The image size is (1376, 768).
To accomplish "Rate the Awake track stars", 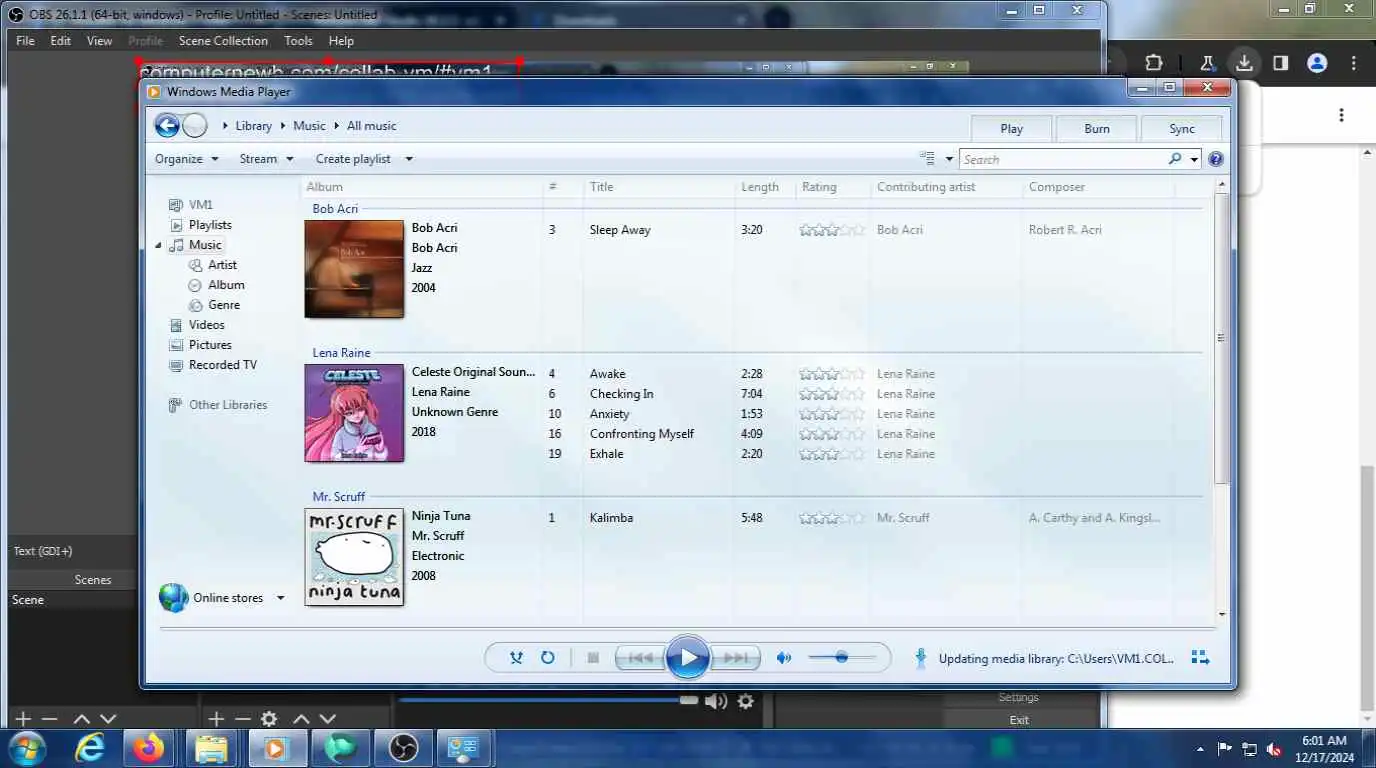I will click(832, 374).
